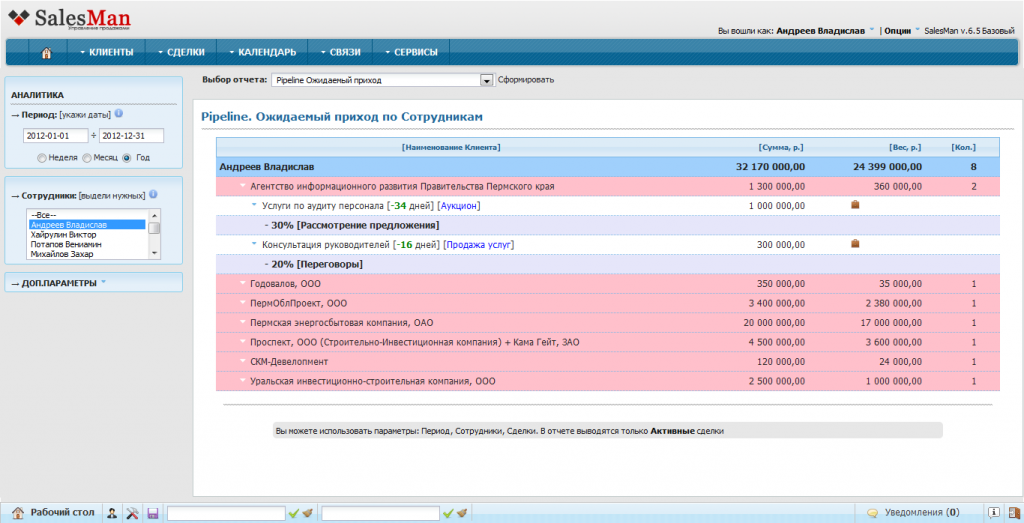The width and height of the screenshot is (1024, 523).
Task: Expand the ДОП.ПАРАМЕТРЫ section
Action: click(x=59, y=283)
